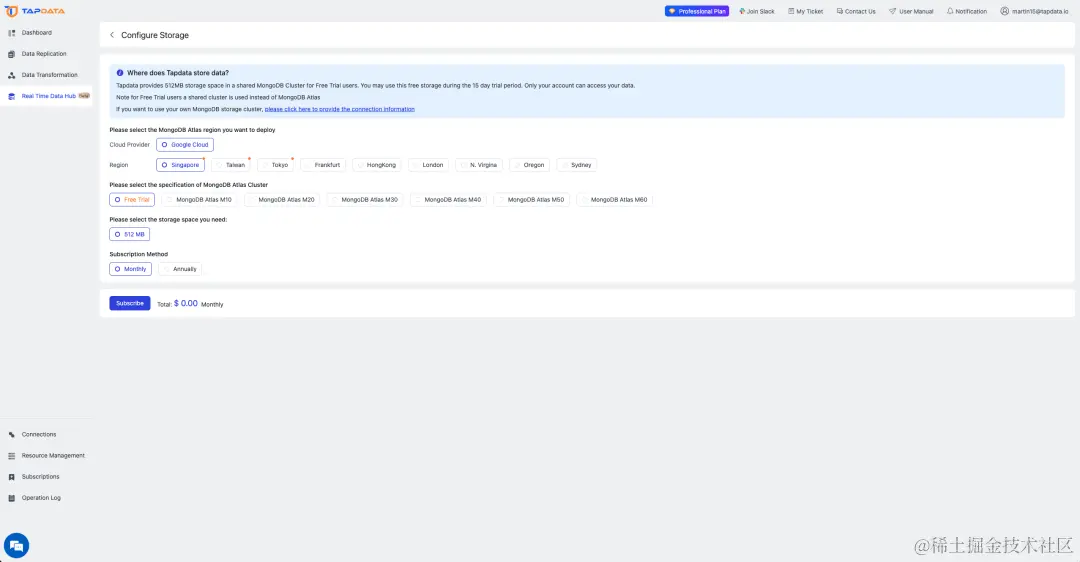Click the Subscriptions sidebar icon
The image size is (1080, 562).
[12, 477]
